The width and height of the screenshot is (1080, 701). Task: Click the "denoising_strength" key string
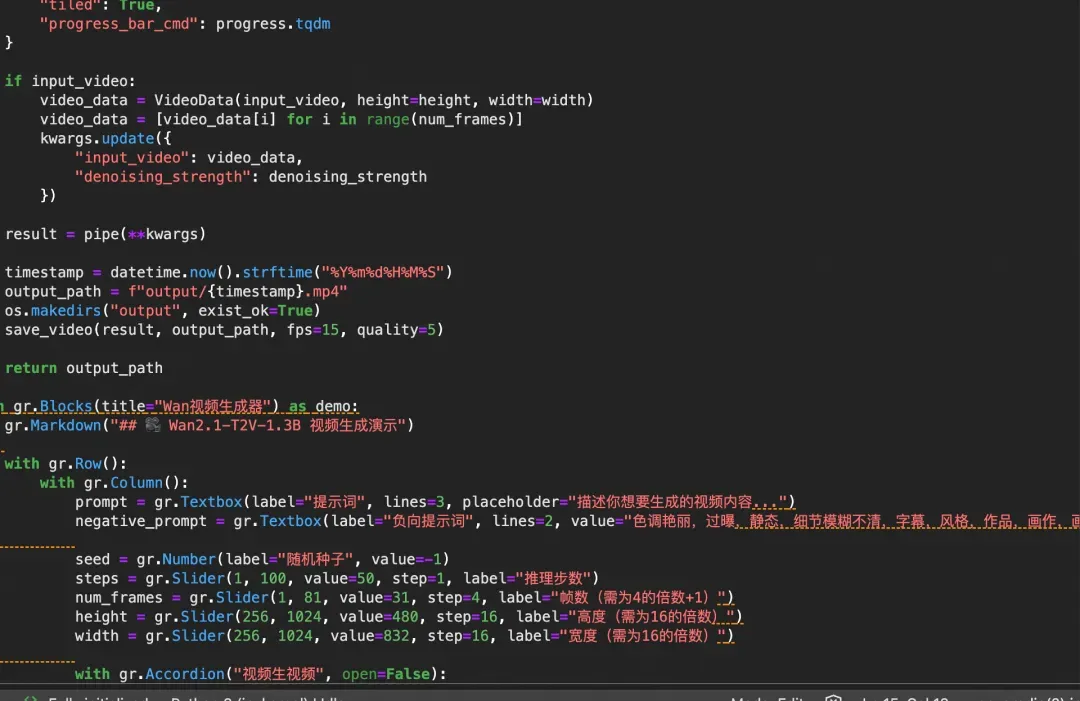pyautogui.click(x=163, y=177)
